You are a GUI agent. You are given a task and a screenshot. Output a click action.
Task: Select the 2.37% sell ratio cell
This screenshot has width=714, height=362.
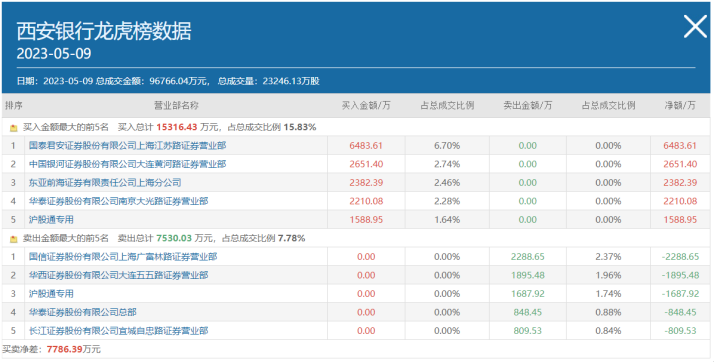(608, 257)
